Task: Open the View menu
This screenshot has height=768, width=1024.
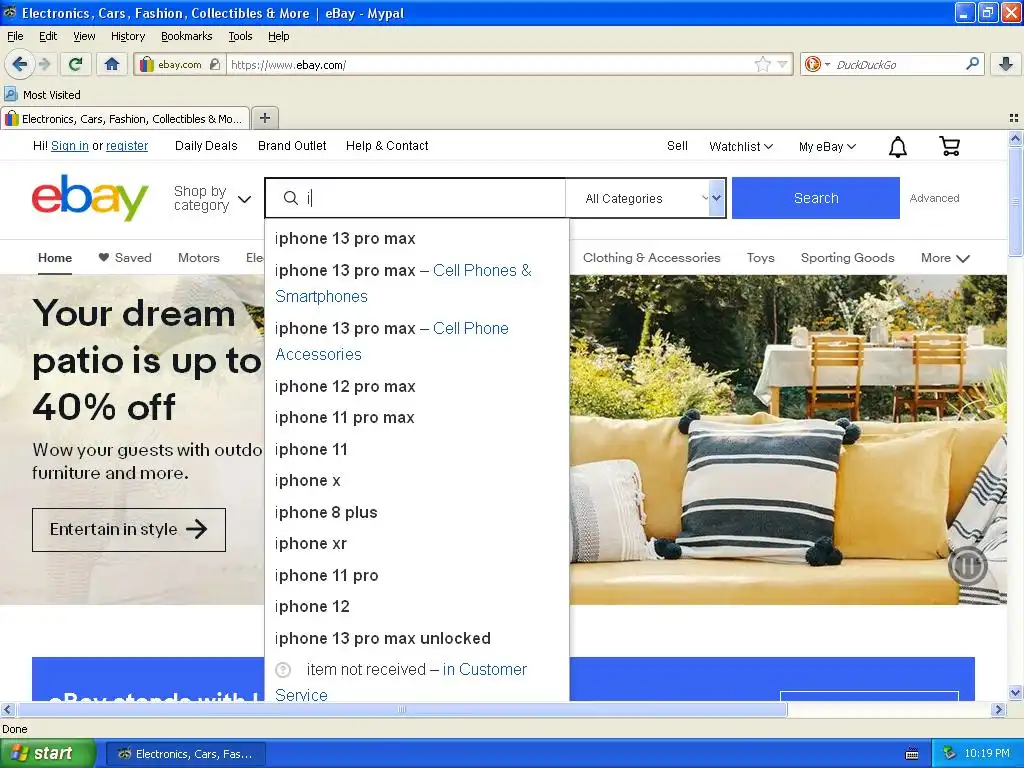Action: (84, 36)
